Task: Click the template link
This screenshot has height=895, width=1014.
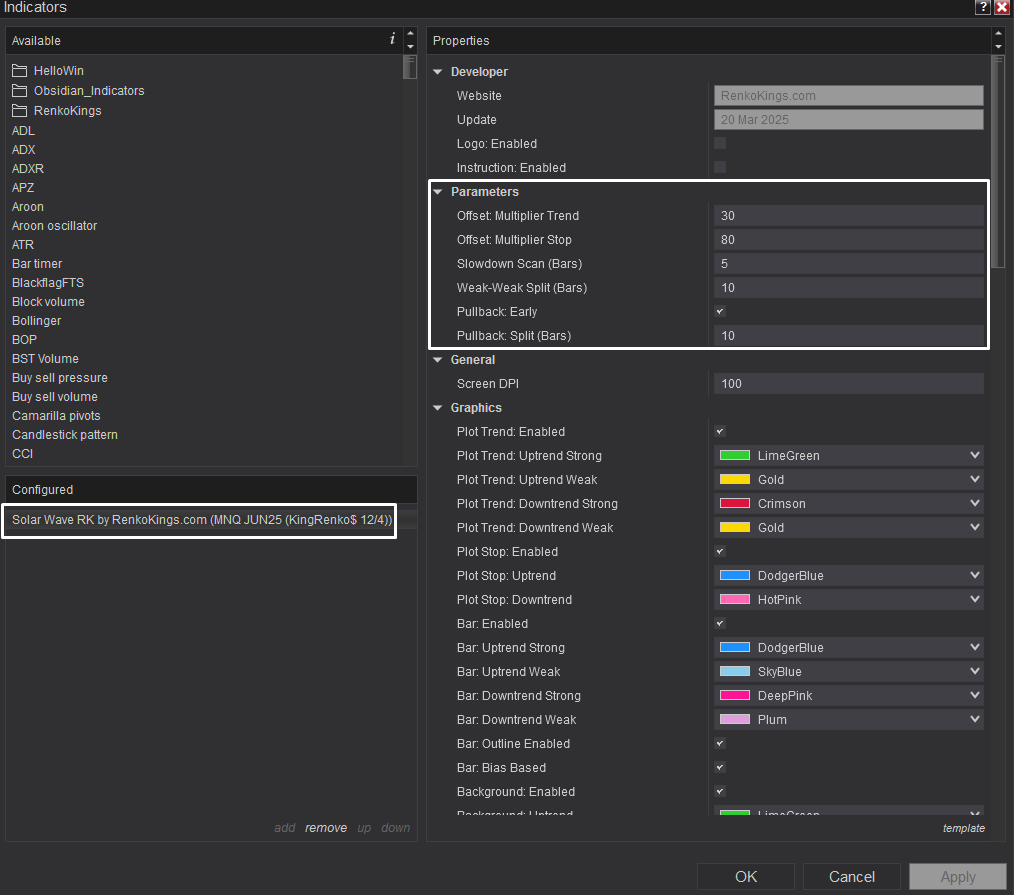Action: [964, 828]
